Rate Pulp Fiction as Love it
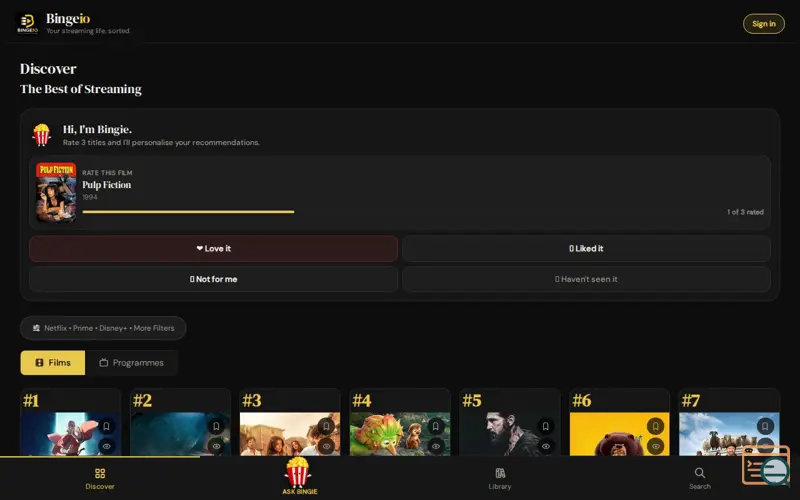This screenshot has height=500, width=800. 213,248
